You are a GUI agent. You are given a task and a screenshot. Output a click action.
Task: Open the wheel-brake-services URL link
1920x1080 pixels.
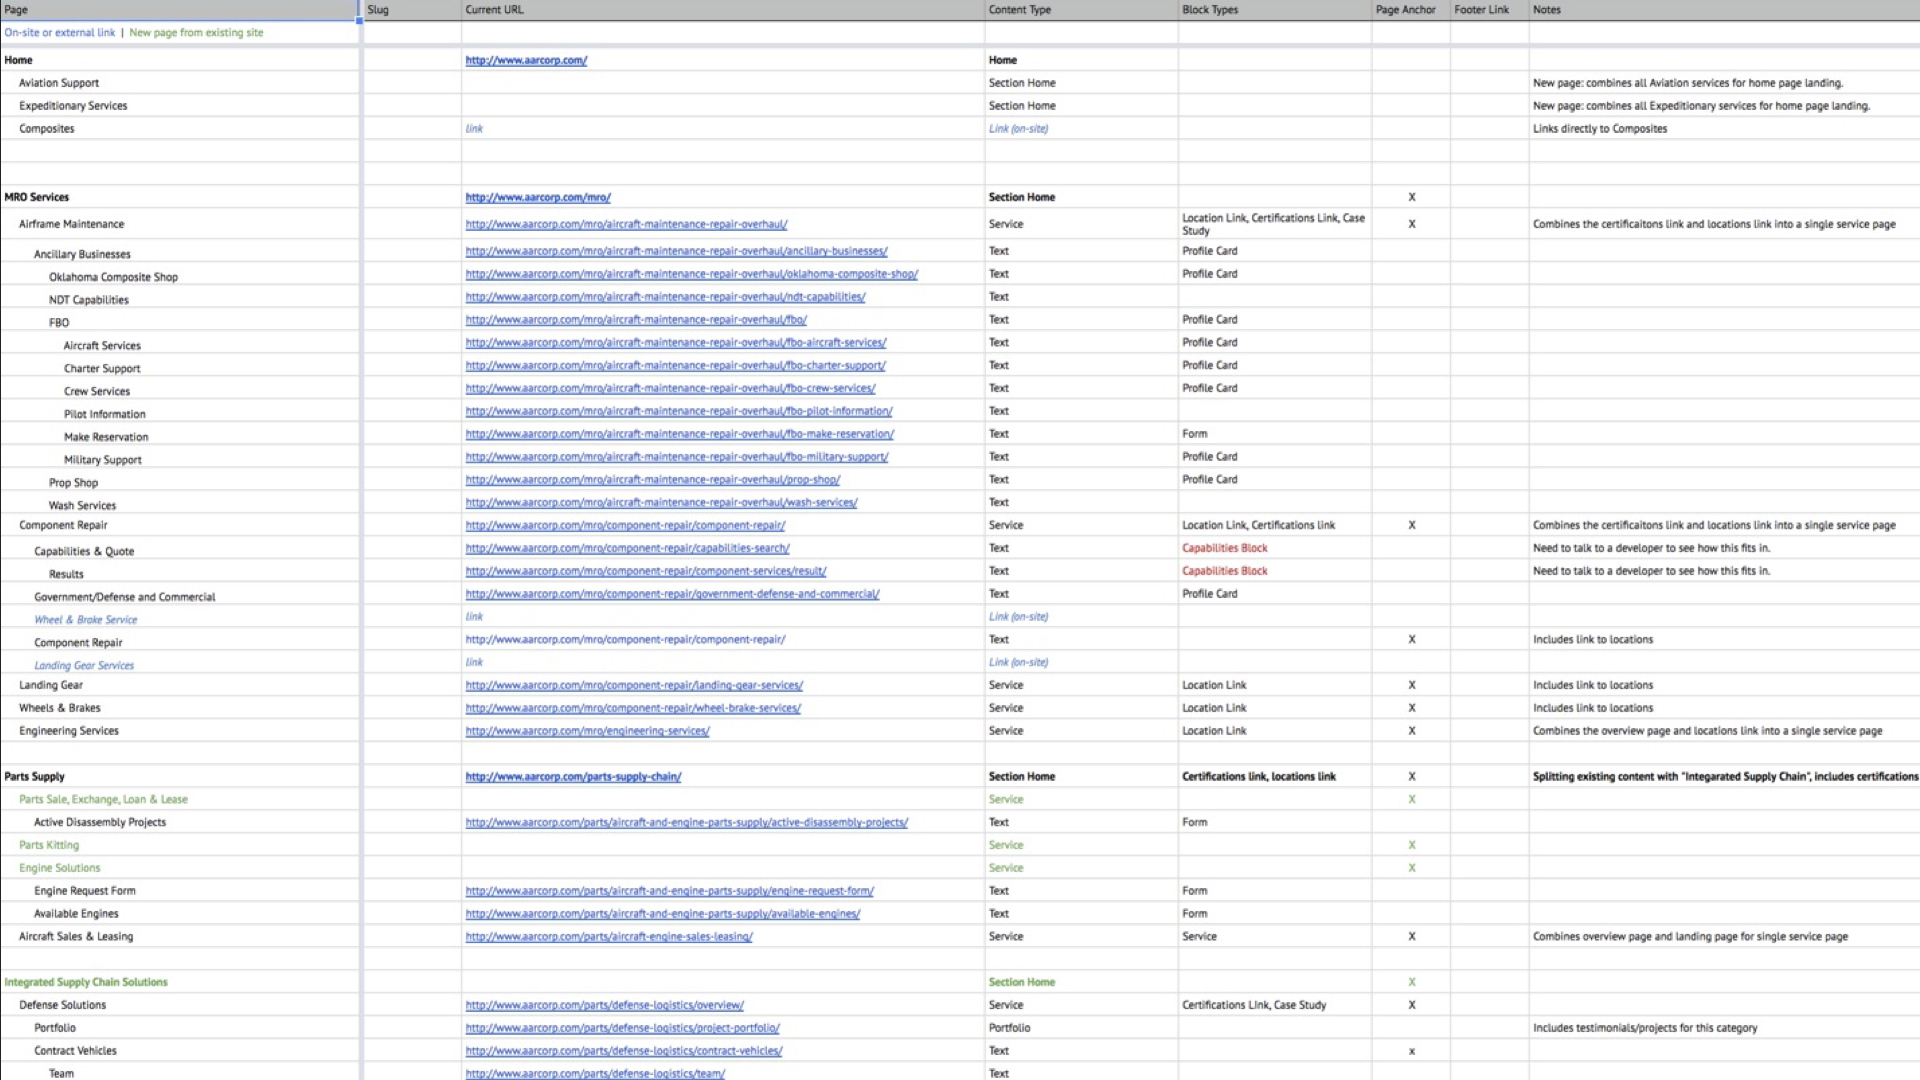point(633,707)
